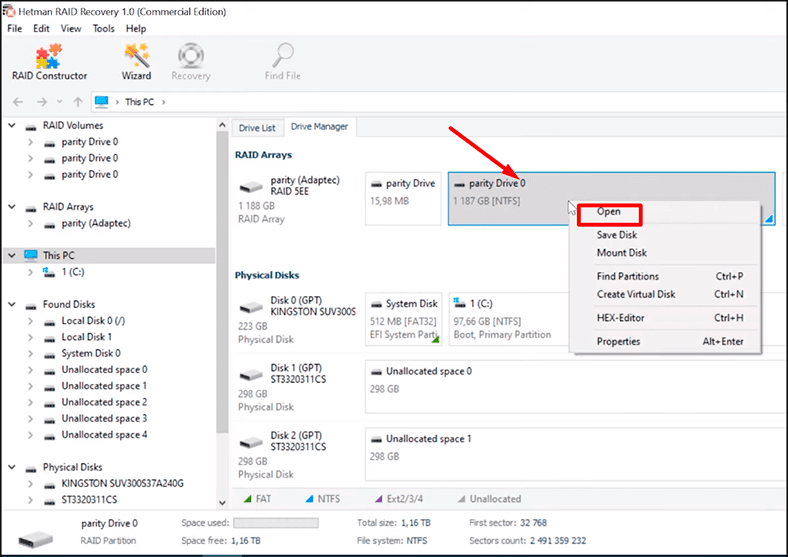Select Unallocated space 1 partition block

point(573,454)
